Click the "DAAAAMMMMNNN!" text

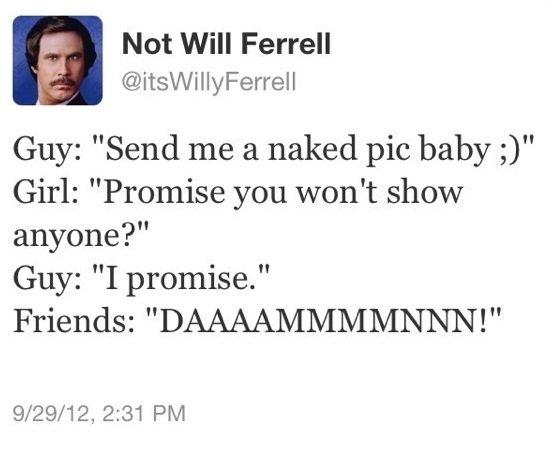coord(323,320)
